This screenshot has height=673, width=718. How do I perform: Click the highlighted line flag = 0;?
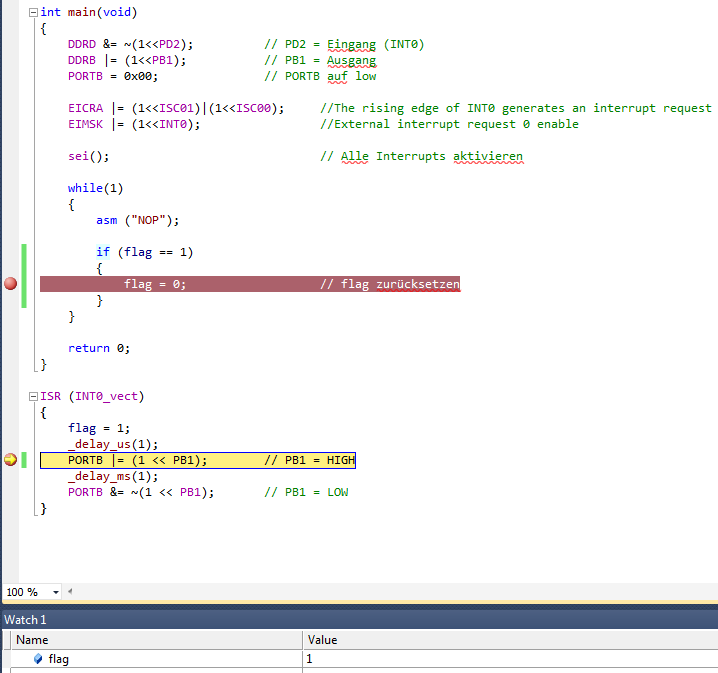coord(155,285)
